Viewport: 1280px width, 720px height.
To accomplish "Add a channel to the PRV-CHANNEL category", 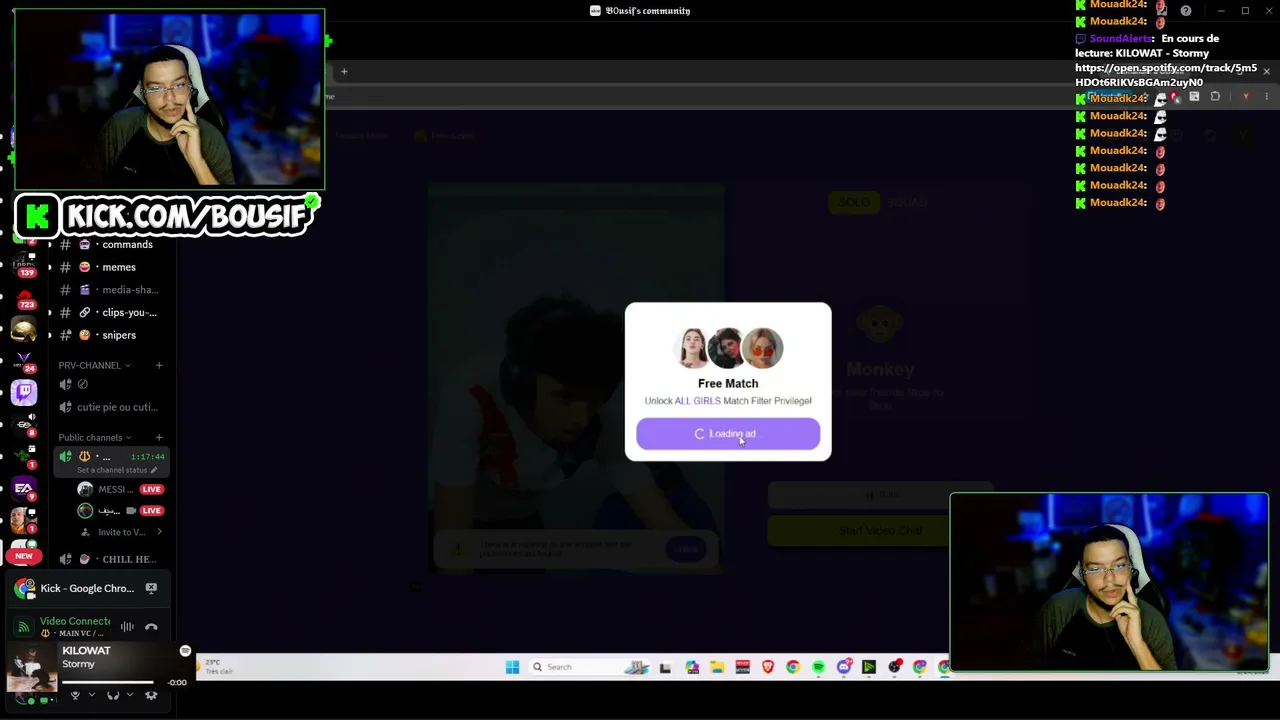I will pyautogui.click(x=159, y=366).
